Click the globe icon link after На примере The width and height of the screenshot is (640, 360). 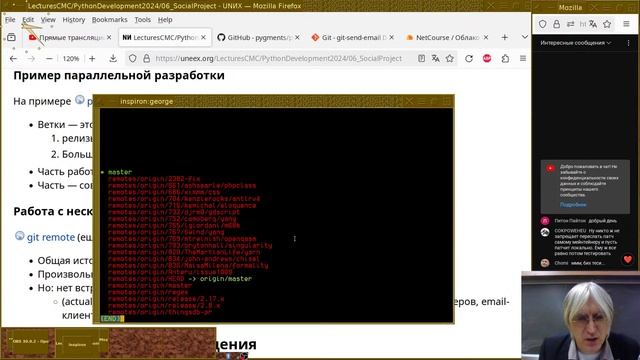[80, 100]
